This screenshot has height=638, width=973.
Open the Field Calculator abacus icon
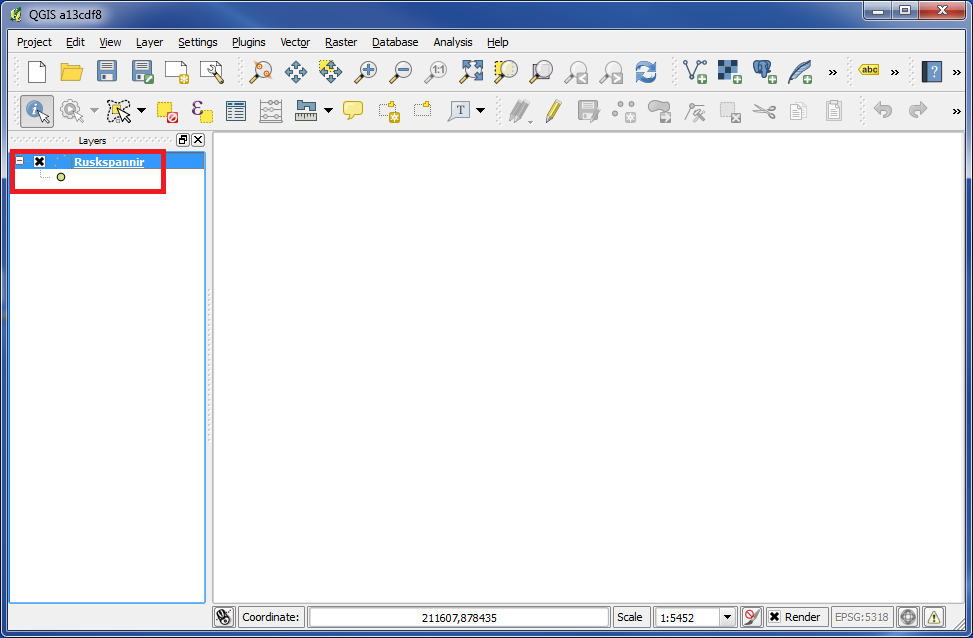tap(271, 112)
